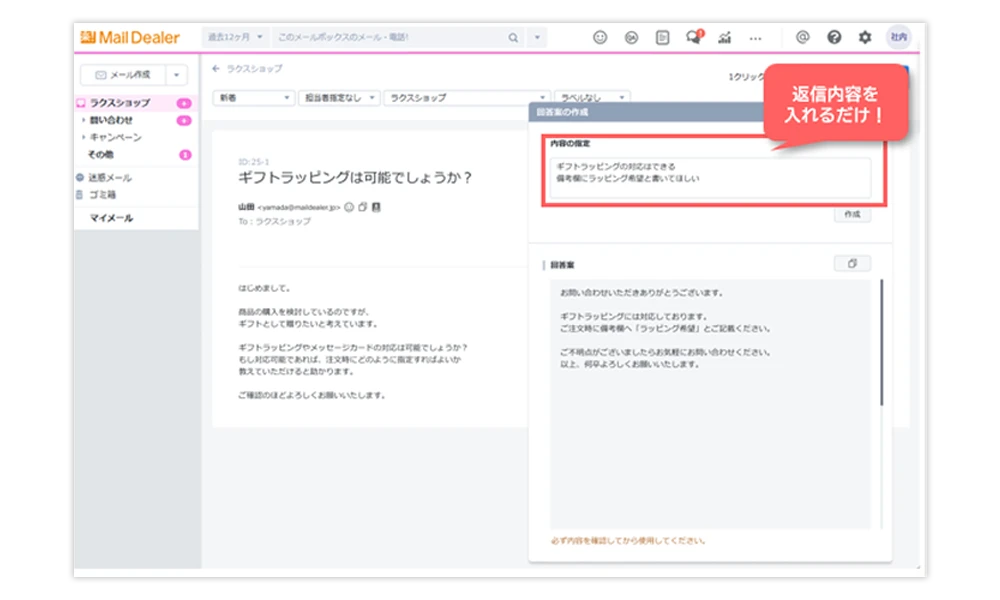Image resolution: width=1000 pixels, height=600 pixels.
Task: Open the emoji smiley icon in the toolbar
Action: tap(600, 36)
